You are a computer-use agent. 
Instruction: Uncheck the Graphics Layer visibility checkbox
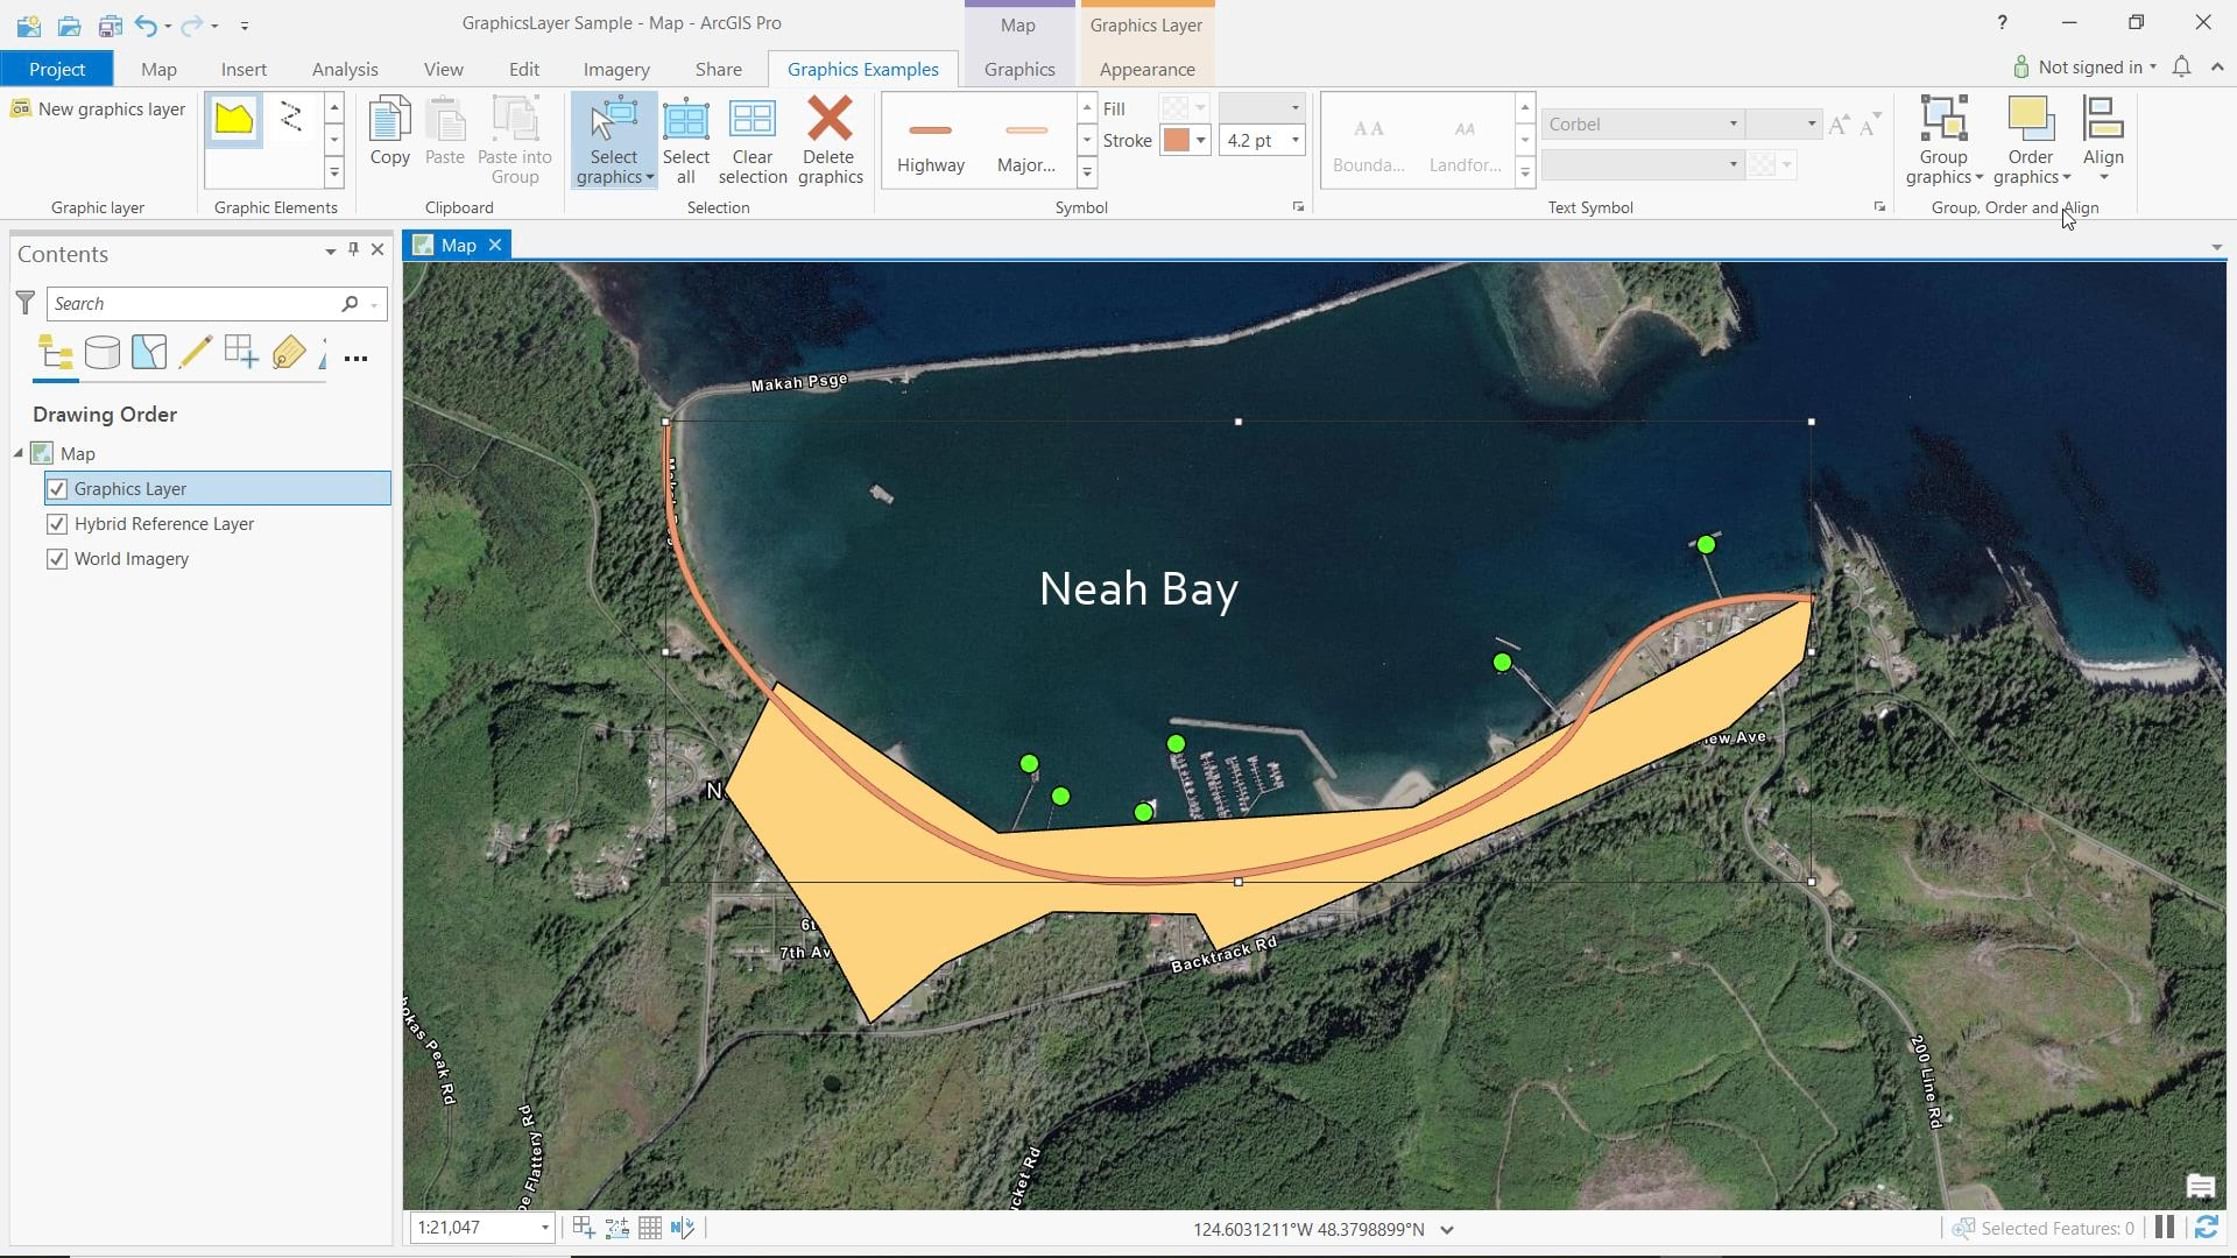(x=57, y=488)
